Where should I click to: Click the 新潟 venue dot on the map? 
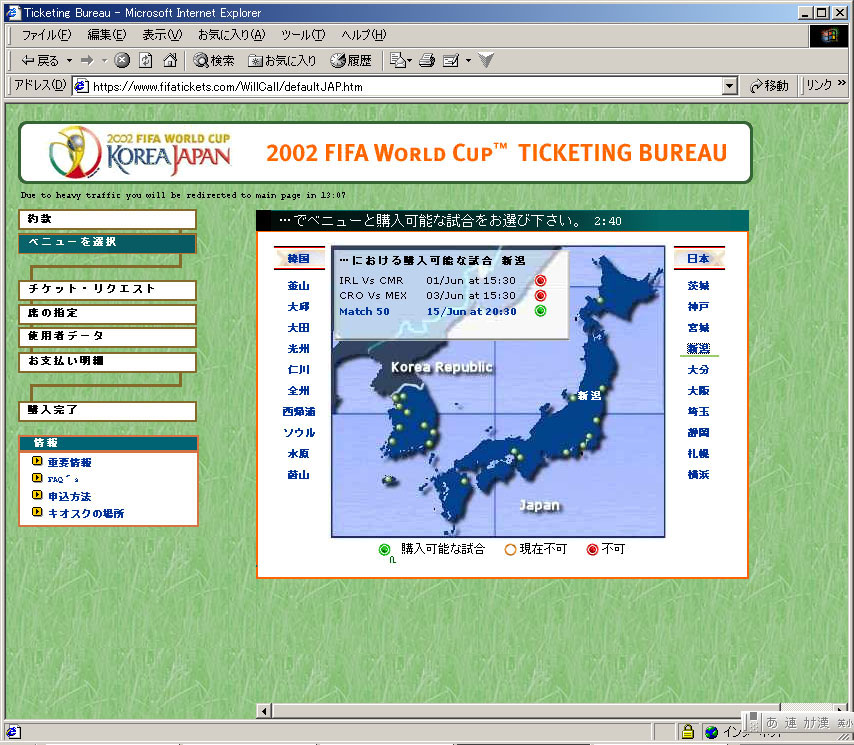(573, 398)
